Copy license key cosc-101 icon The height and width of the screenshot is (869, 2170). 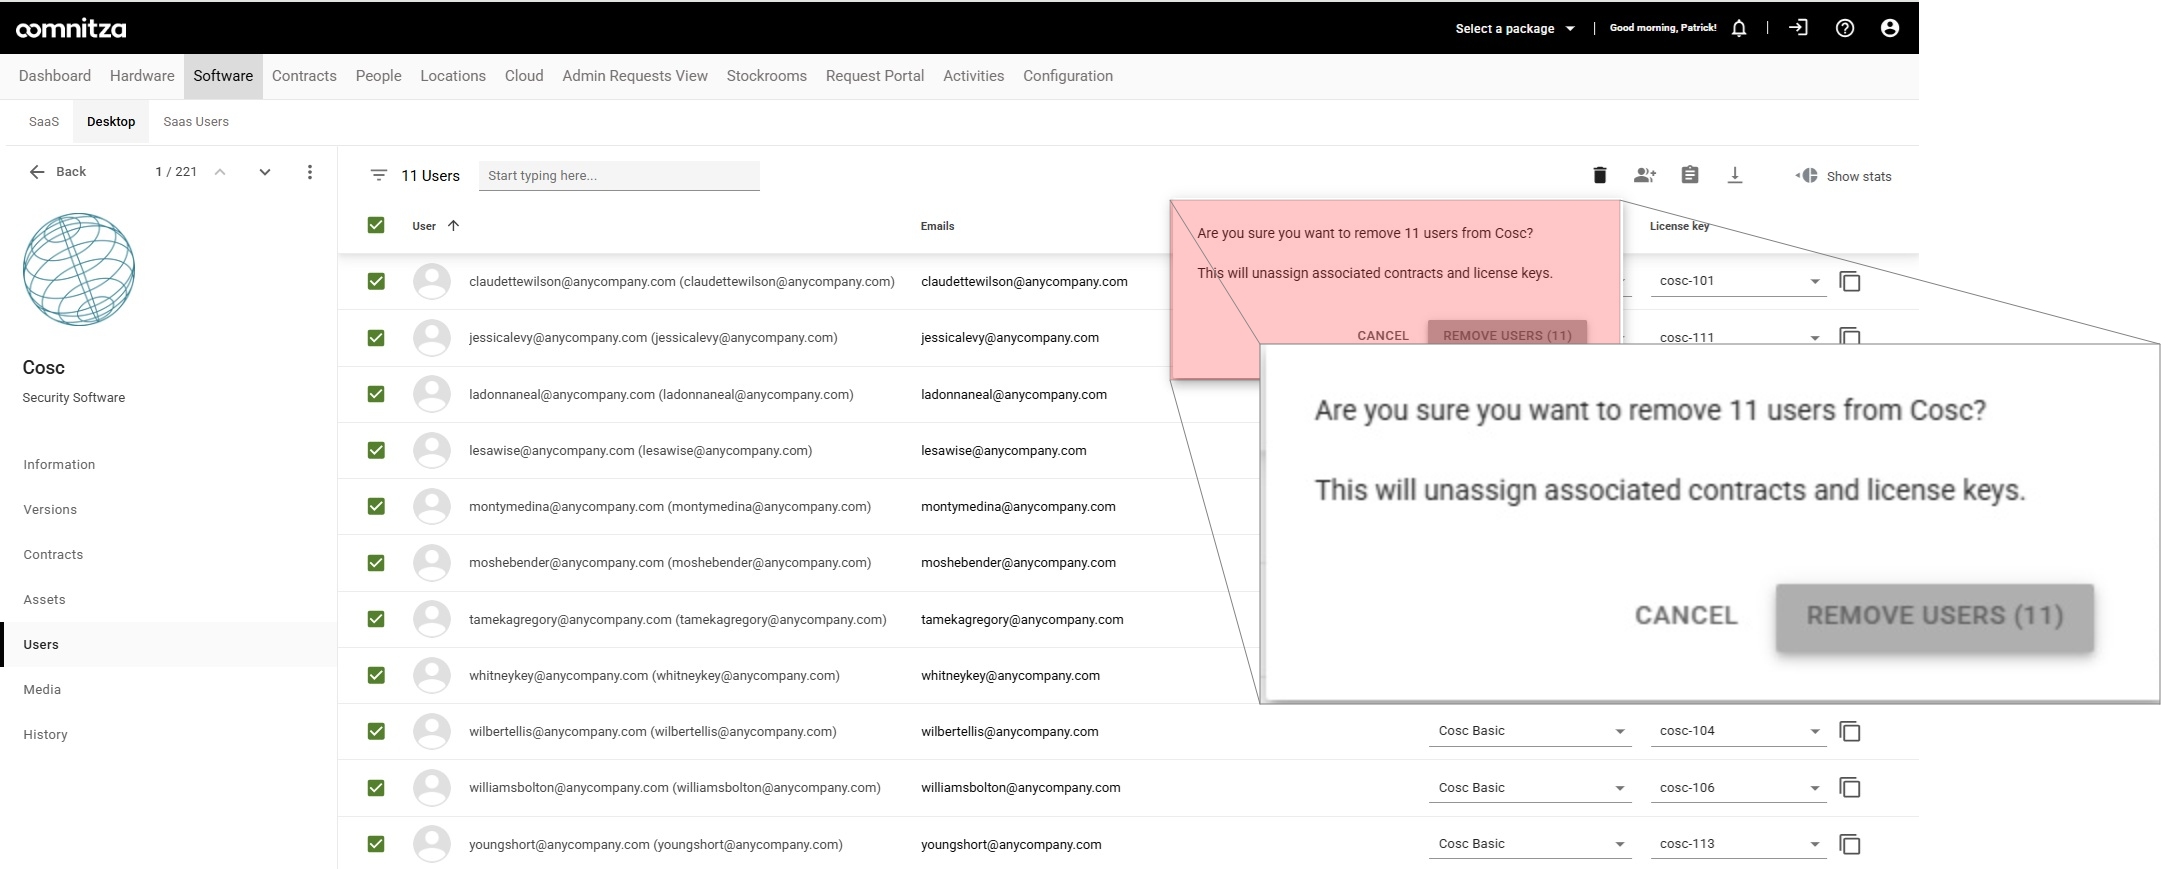(x=1850, y=282)
